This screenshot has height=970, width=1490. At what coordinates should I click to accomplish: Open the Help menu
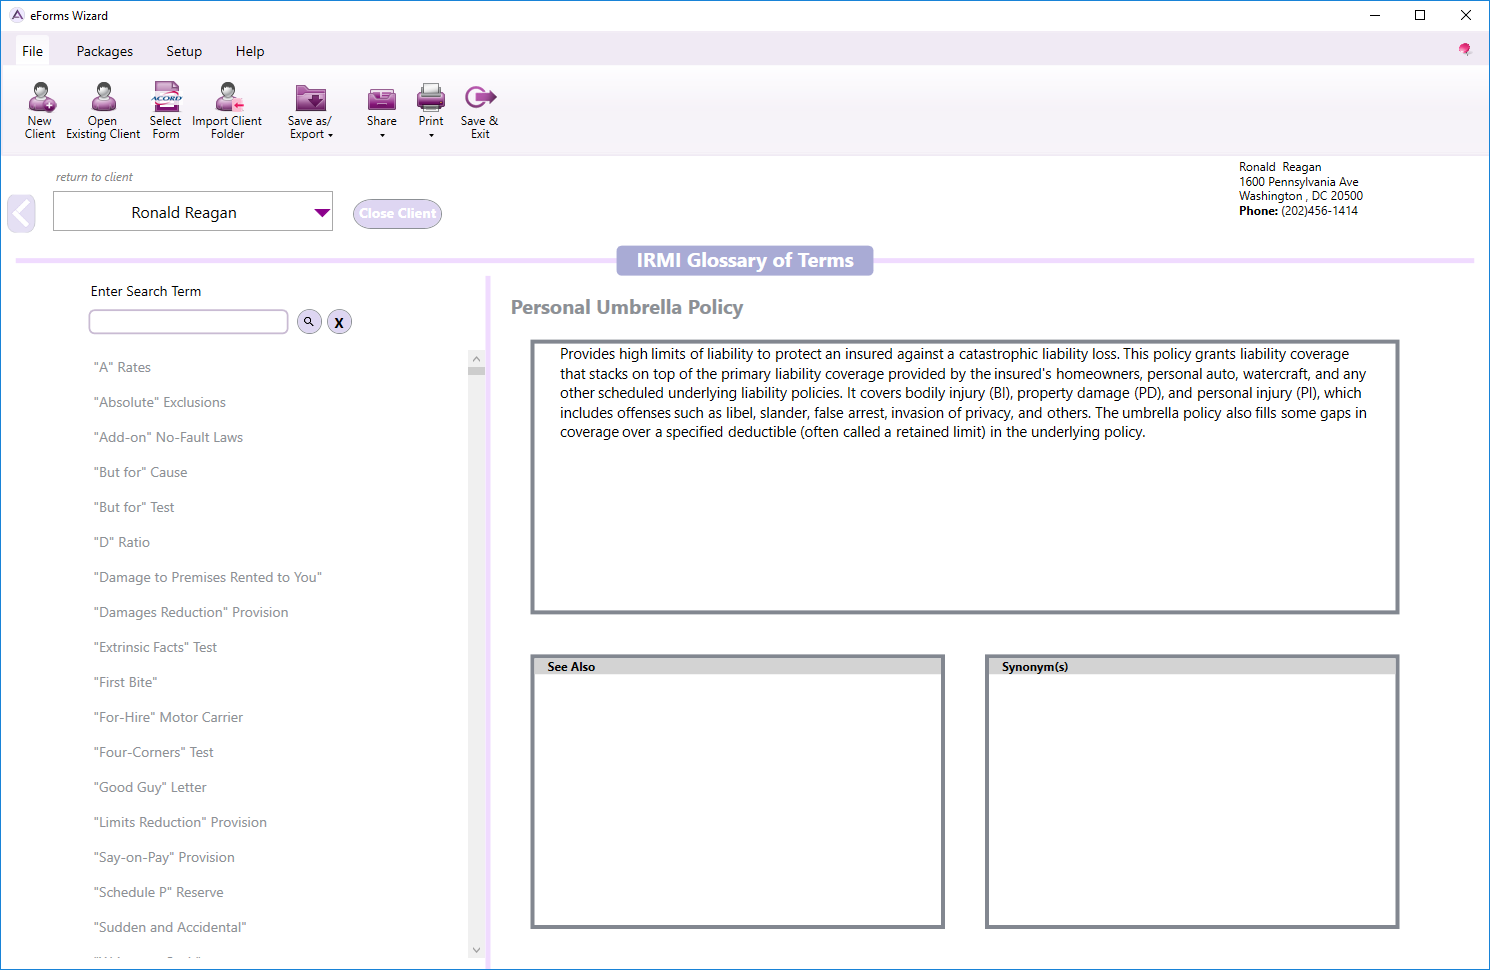[250, 51]
